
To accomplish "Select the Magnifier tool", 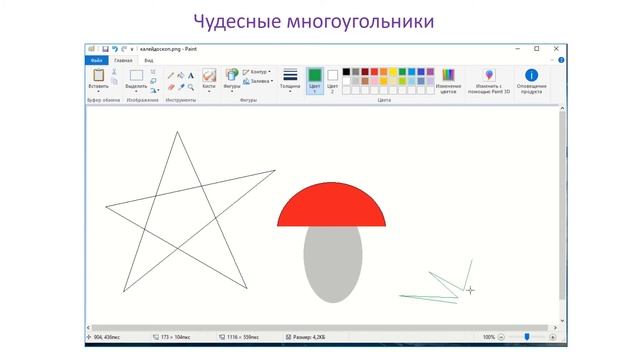I will [x=191, y=87].
